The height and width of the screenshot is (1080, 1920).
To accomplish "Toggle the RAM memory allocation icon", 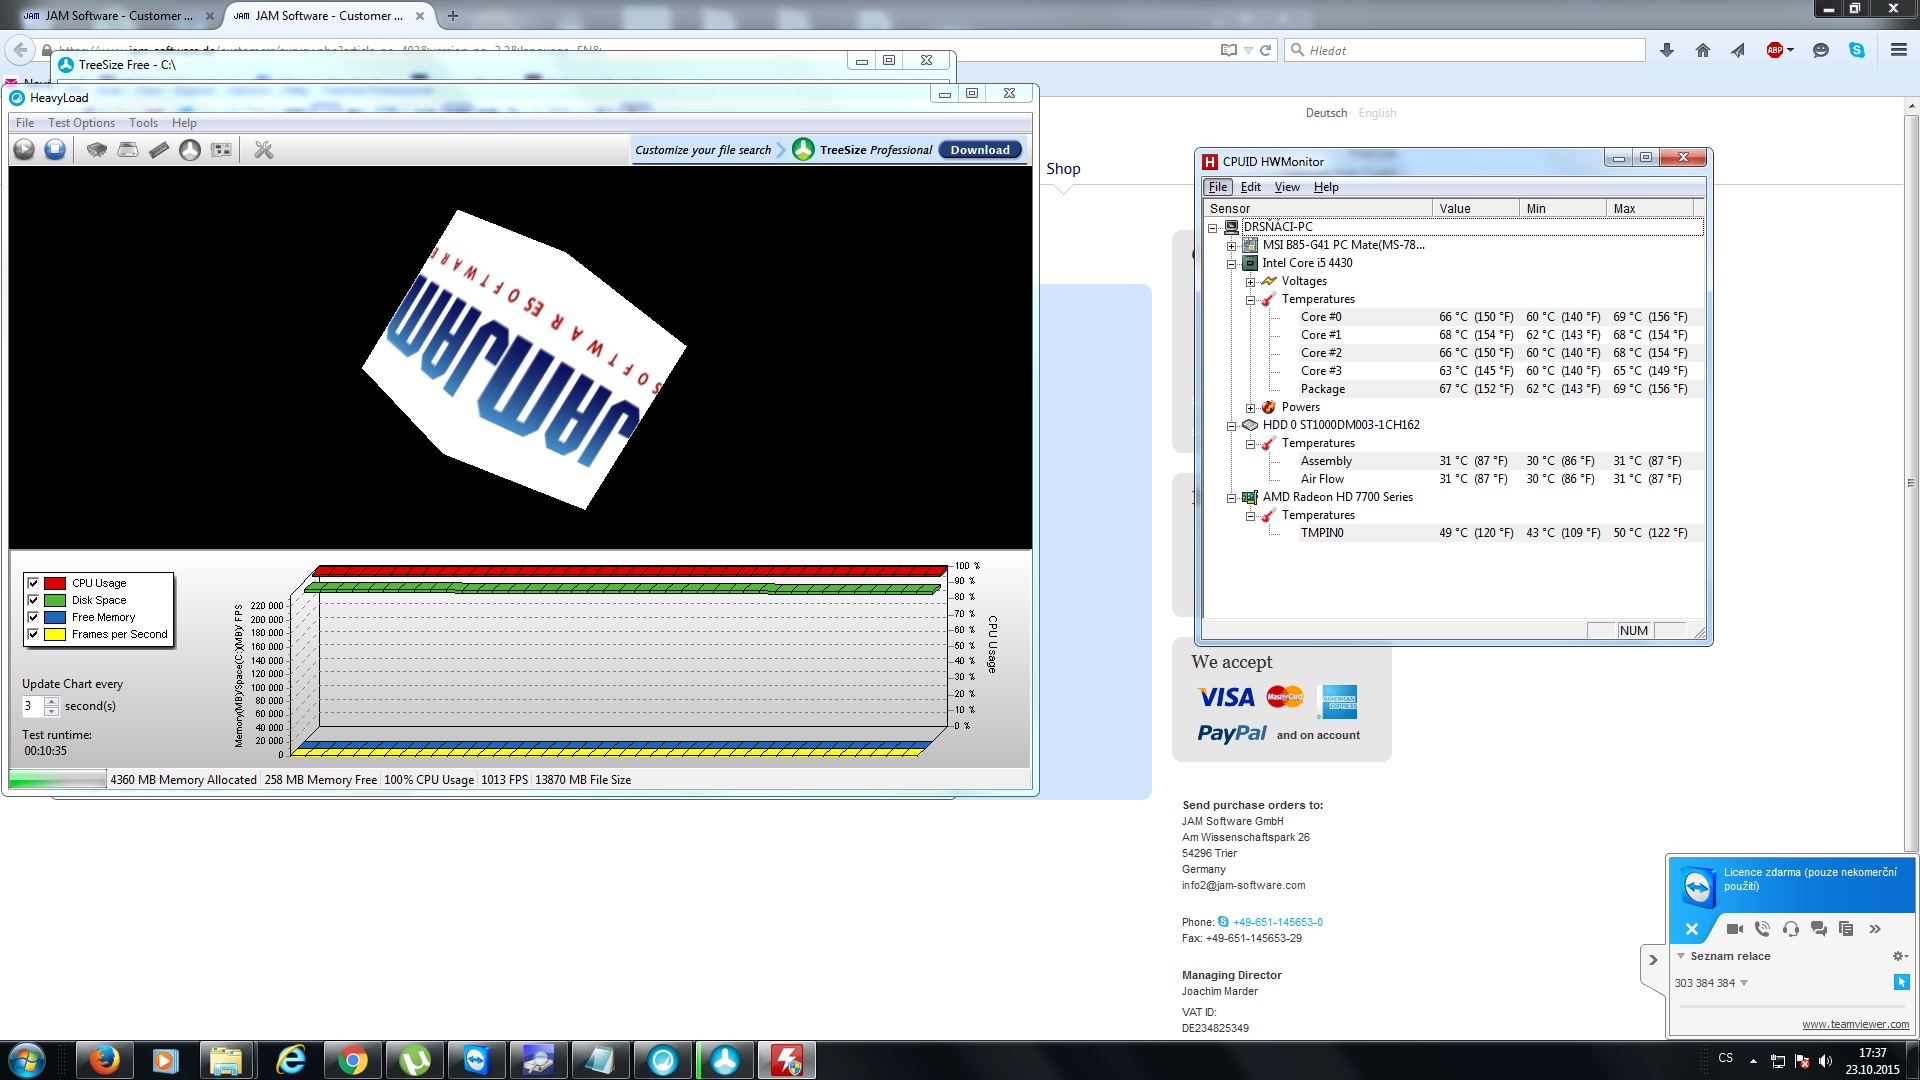I will 159,150.
